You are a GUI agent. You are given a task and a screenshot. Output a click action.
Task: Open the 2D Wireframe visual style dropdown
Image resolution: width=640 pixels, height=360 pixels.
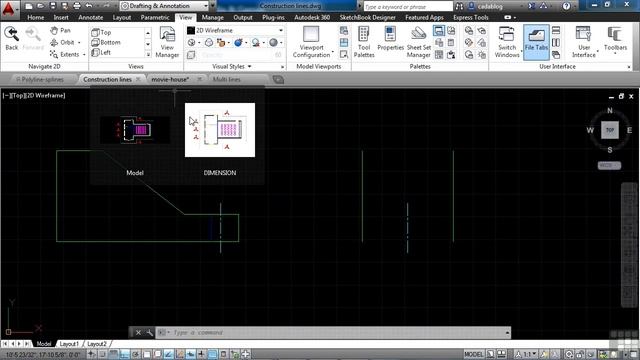[235, 30]
